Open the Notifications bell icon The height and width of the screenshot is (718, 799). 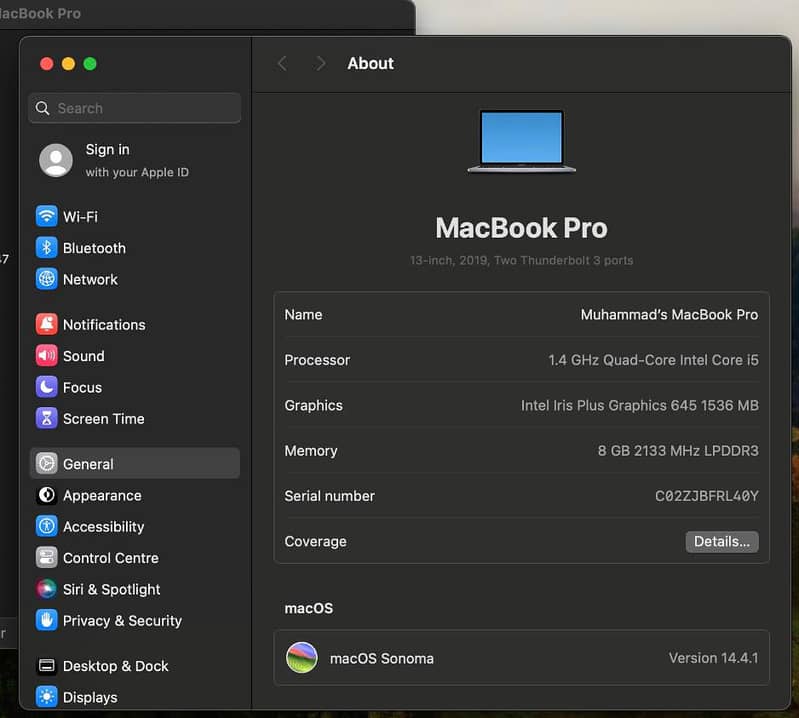(46, 325)
